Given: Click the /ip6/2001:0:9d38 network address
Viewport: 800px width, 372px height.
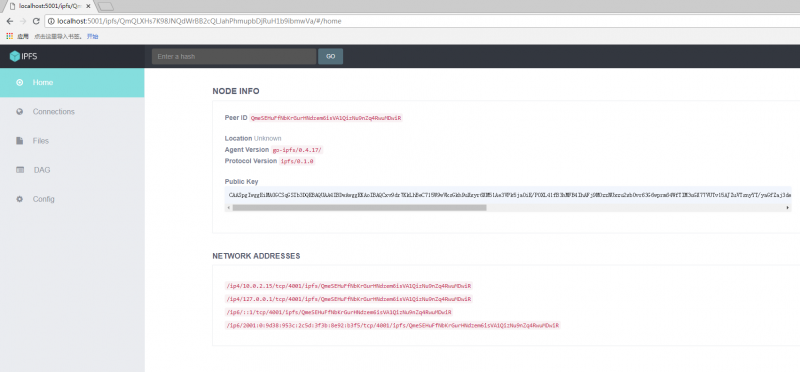Looking at the screenshot, I should point(393,325).
